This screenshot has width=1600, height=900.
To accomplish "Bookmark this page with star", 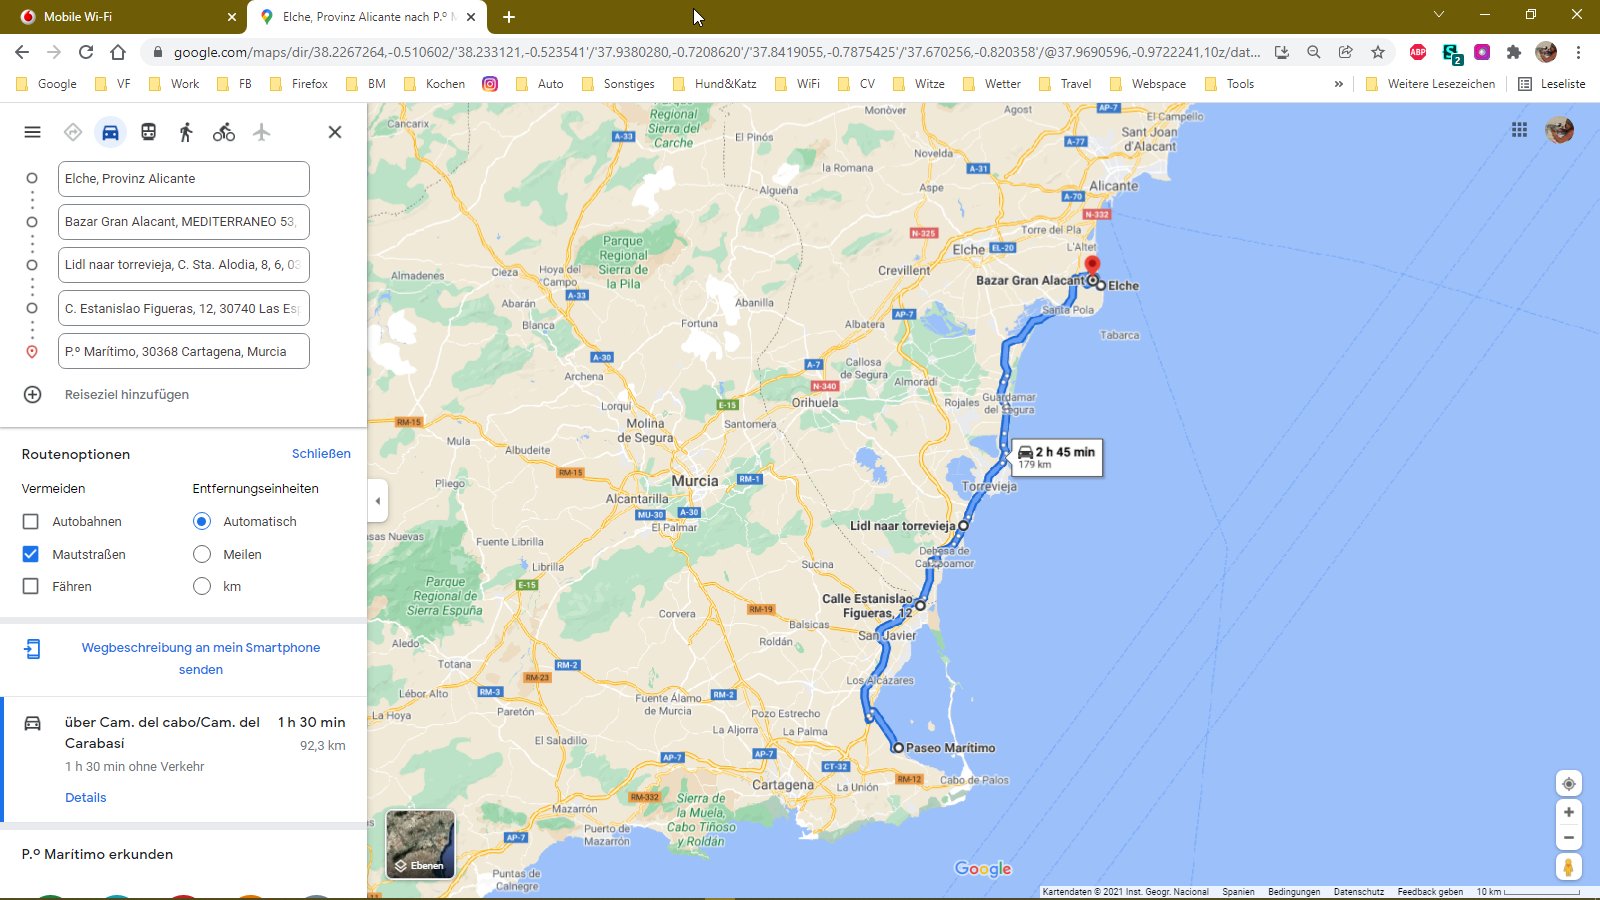I will point(1378,52).
